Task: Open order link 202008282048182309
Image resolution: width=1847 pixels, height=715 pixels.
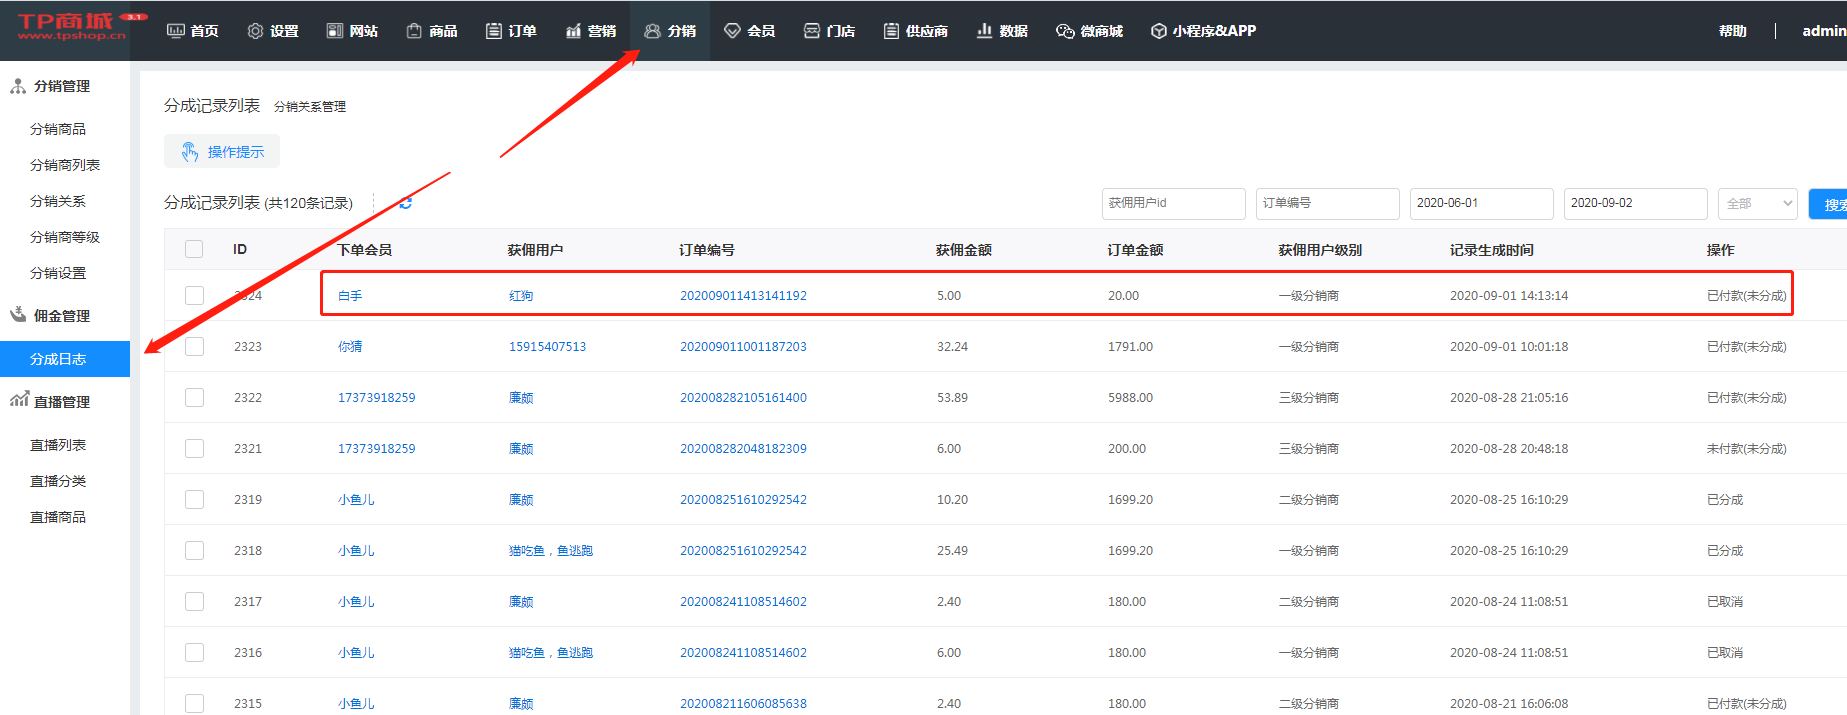Action: [743, 449]
